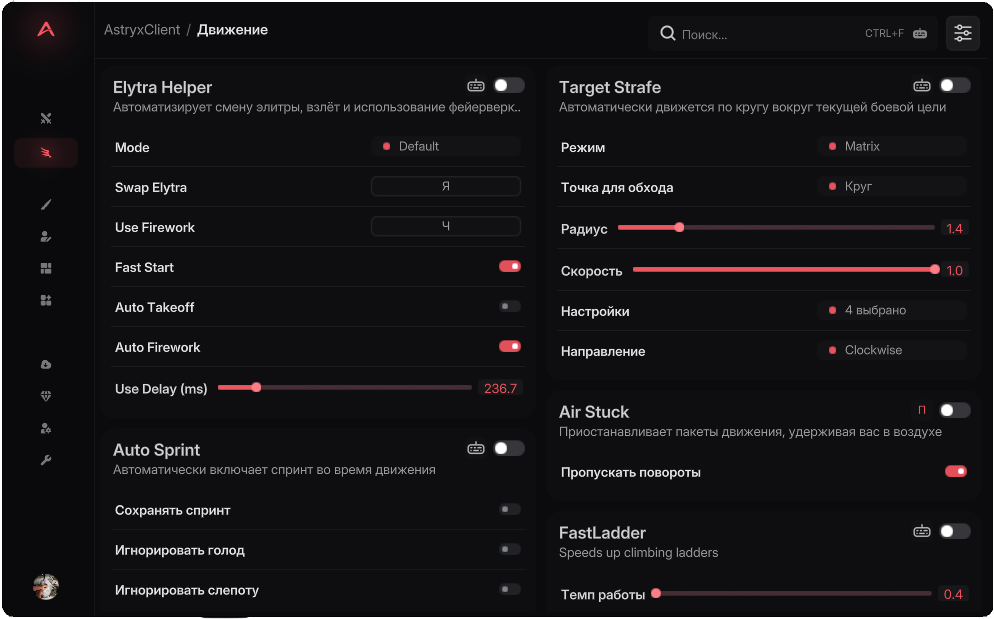Enable the Target Strafe module toggle
This screenshot has height=619, width=994.
(955, 86)
